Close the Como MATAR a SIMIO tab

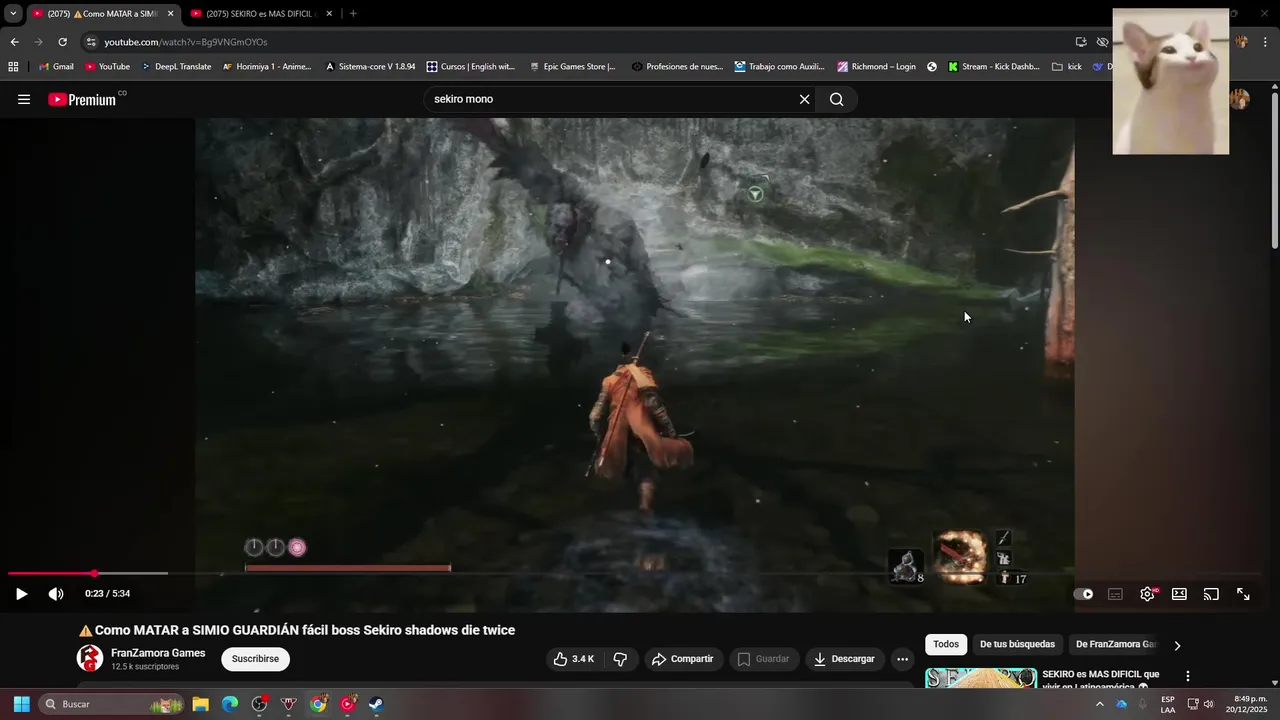click(170, 14)
